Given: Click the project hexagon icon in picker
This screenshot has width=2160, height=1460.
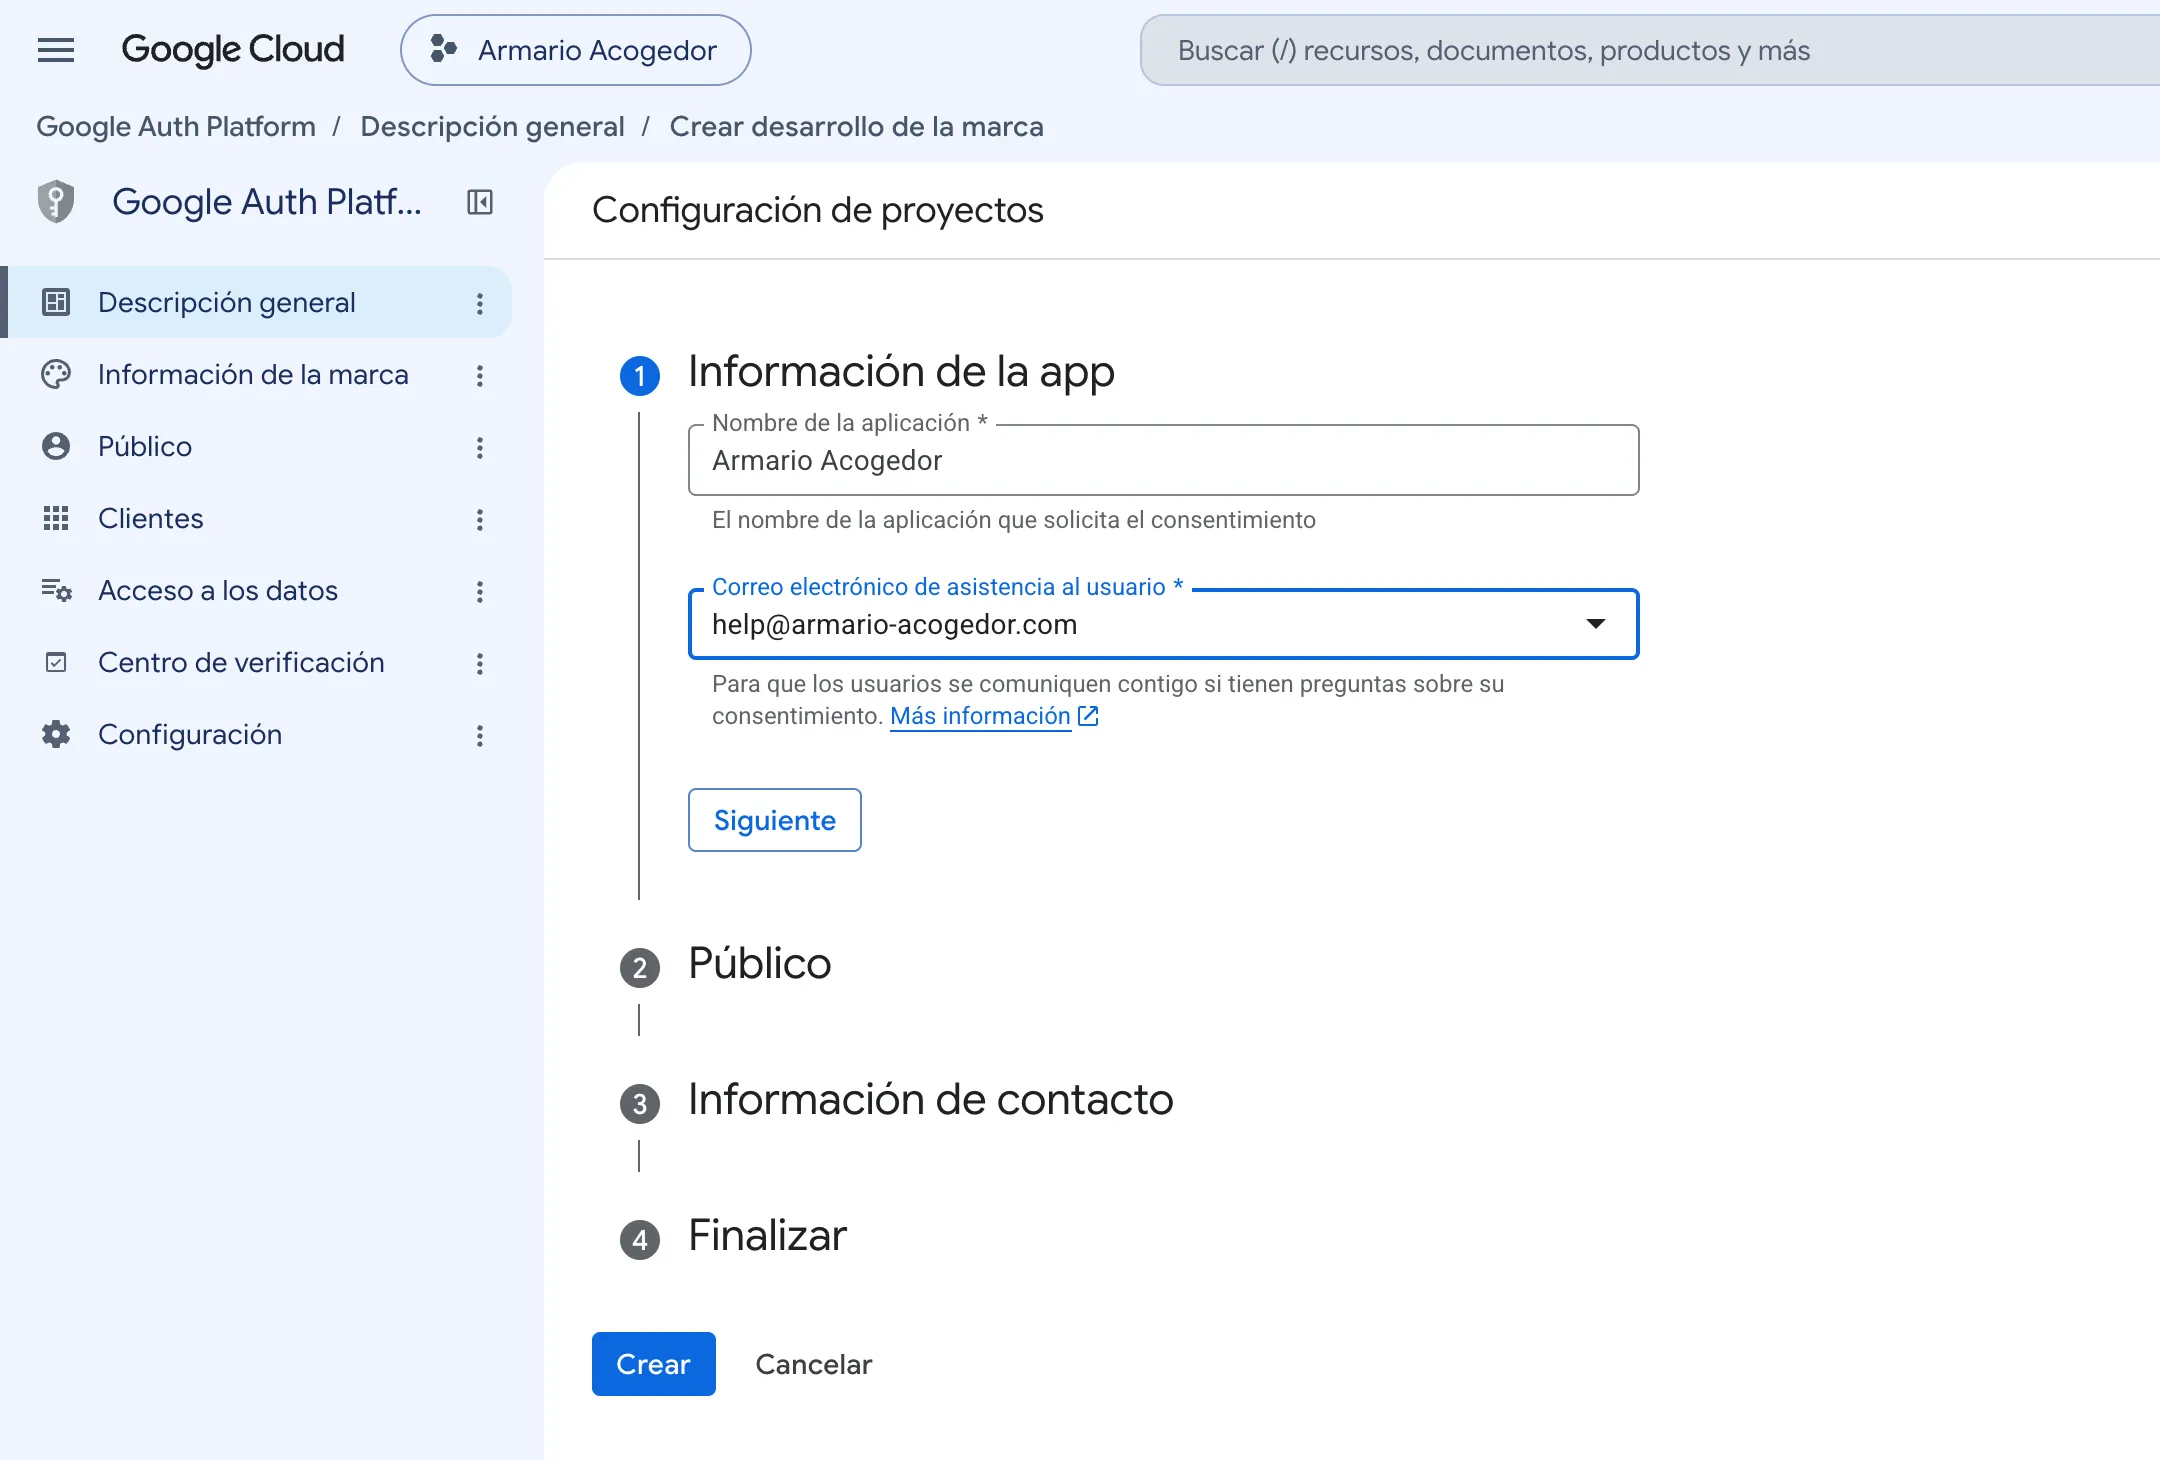Looking at the screenshot, I should (x=443, y=49).
